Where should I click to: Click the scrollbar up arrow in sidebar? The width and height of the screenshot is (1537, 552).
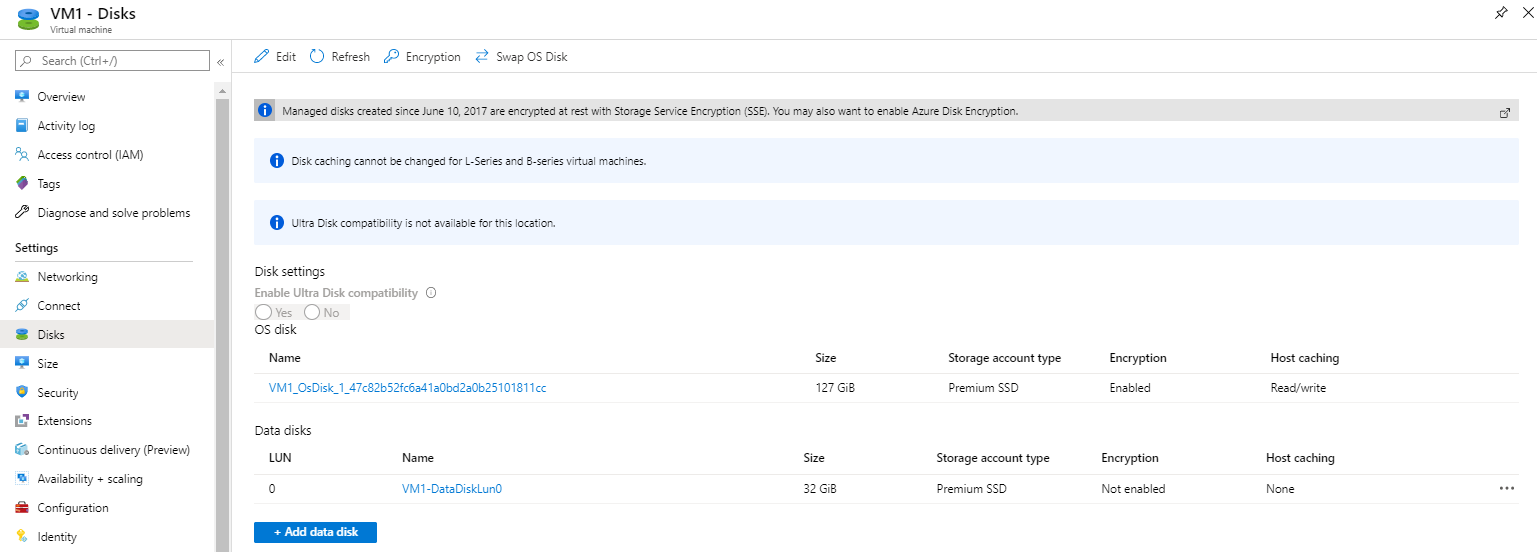[222, 90]
